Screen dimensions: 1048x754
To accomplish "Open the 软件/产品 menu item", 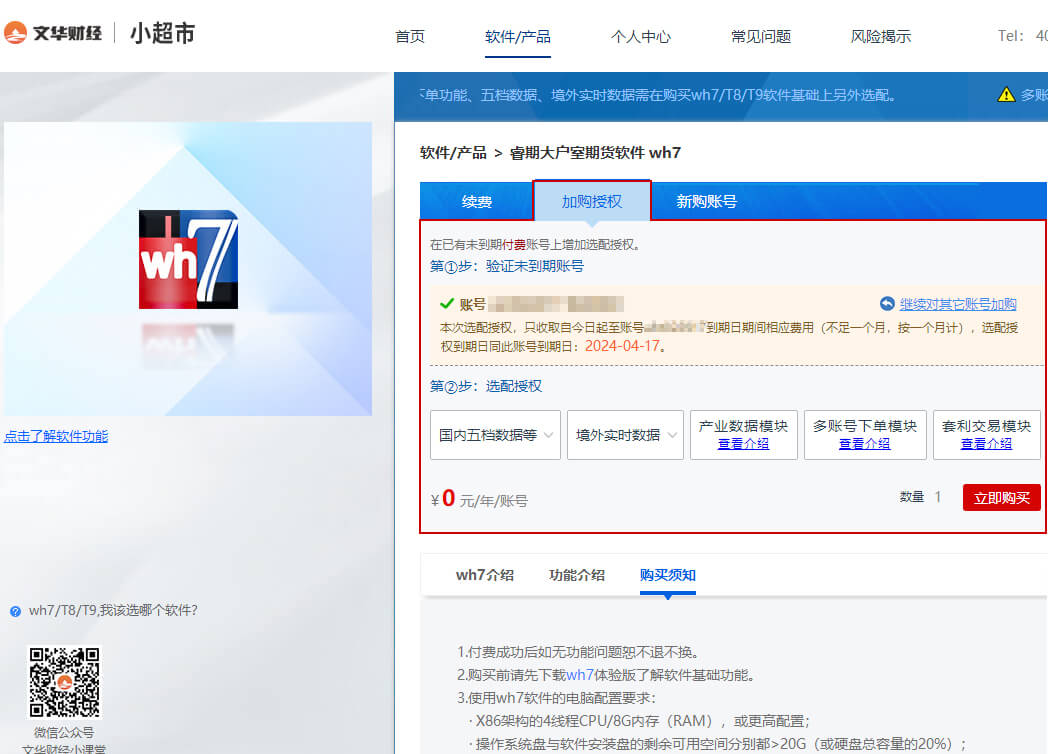I will point(518,36).
